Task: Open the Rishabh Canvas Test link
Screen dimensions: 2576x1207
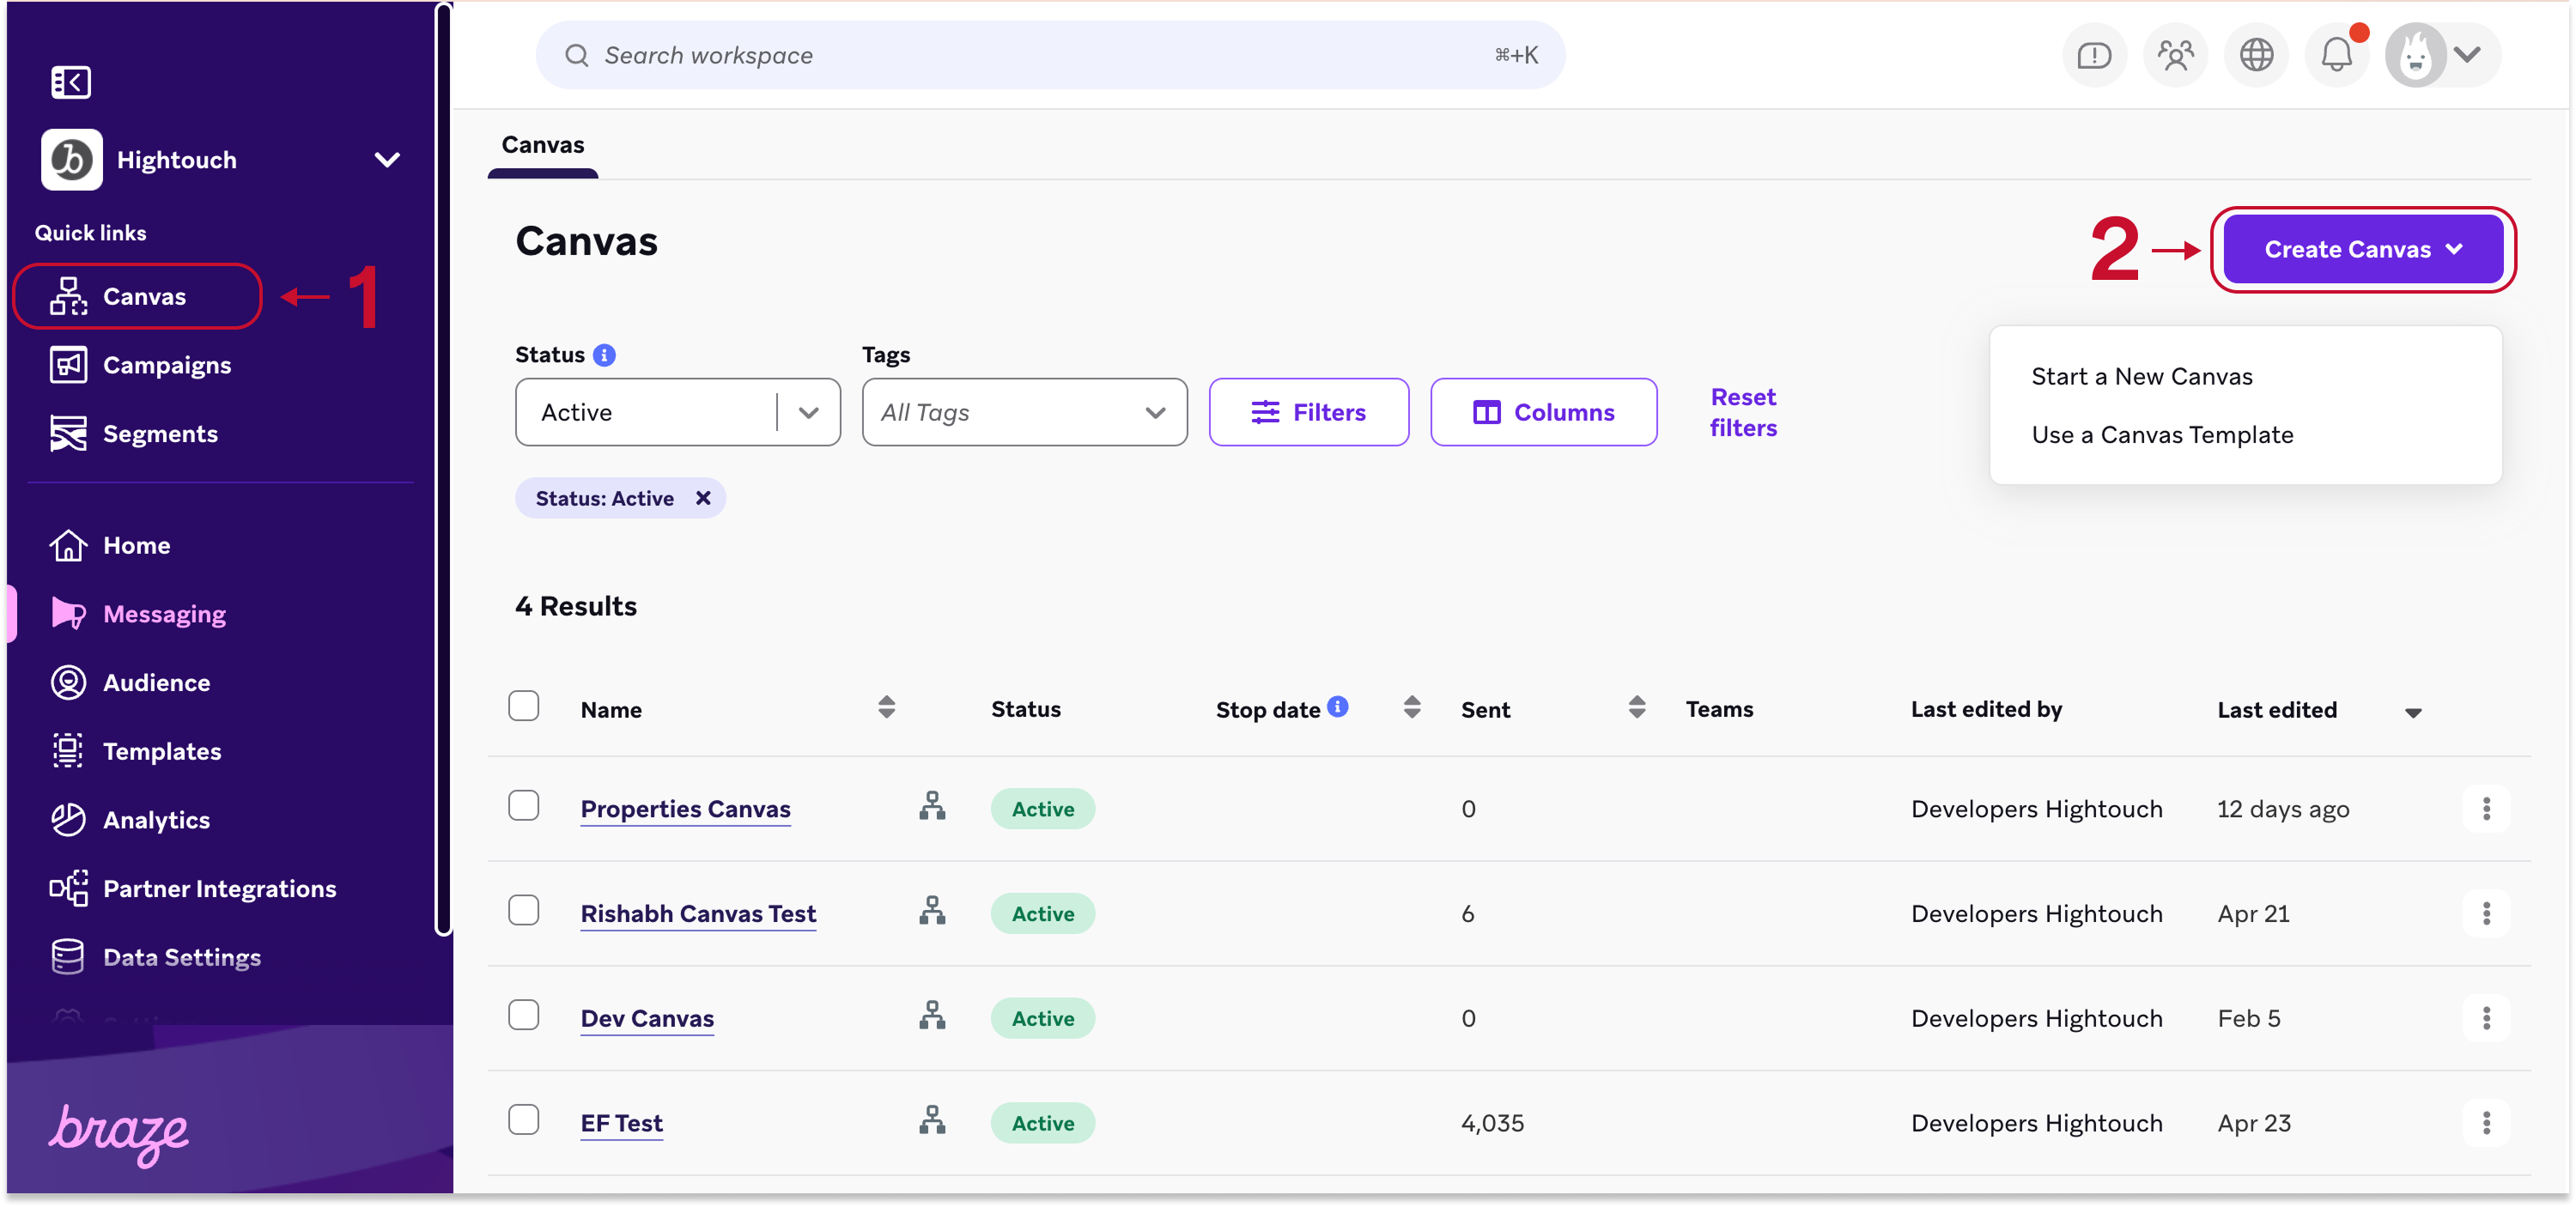Action: pos(698,914)
